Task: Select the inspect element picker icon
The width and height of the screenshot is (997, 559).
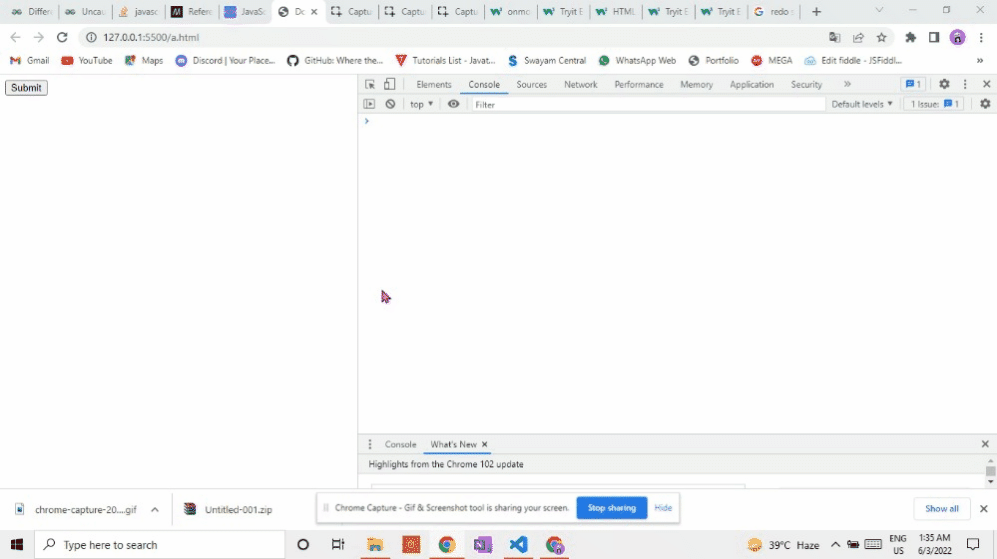Action: click(x=370, y=85)
